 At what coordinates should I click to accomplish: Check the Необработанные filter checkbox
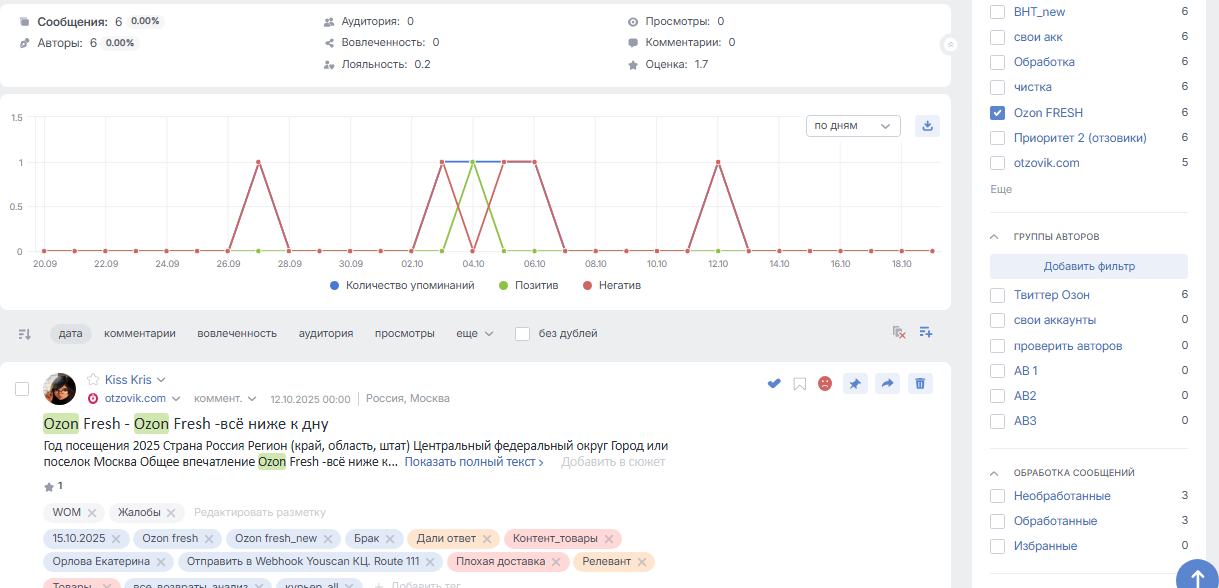point(997,496)
